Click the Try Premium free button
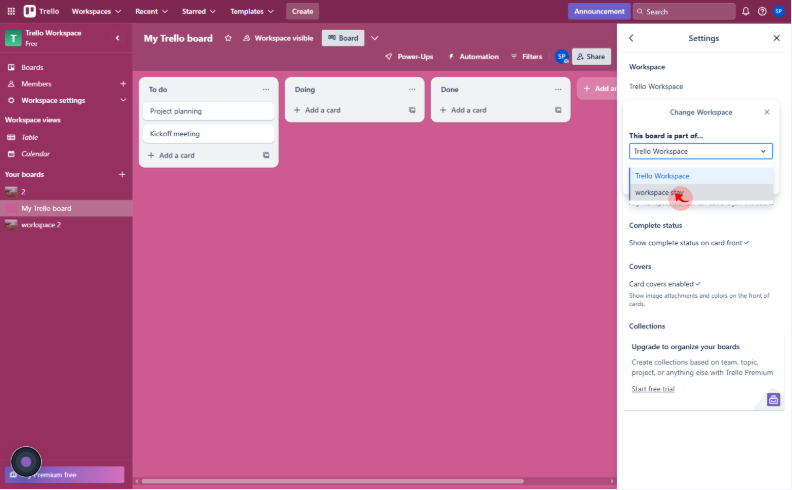The width and height of the screenshot is (792, 490). coord(65,475)
